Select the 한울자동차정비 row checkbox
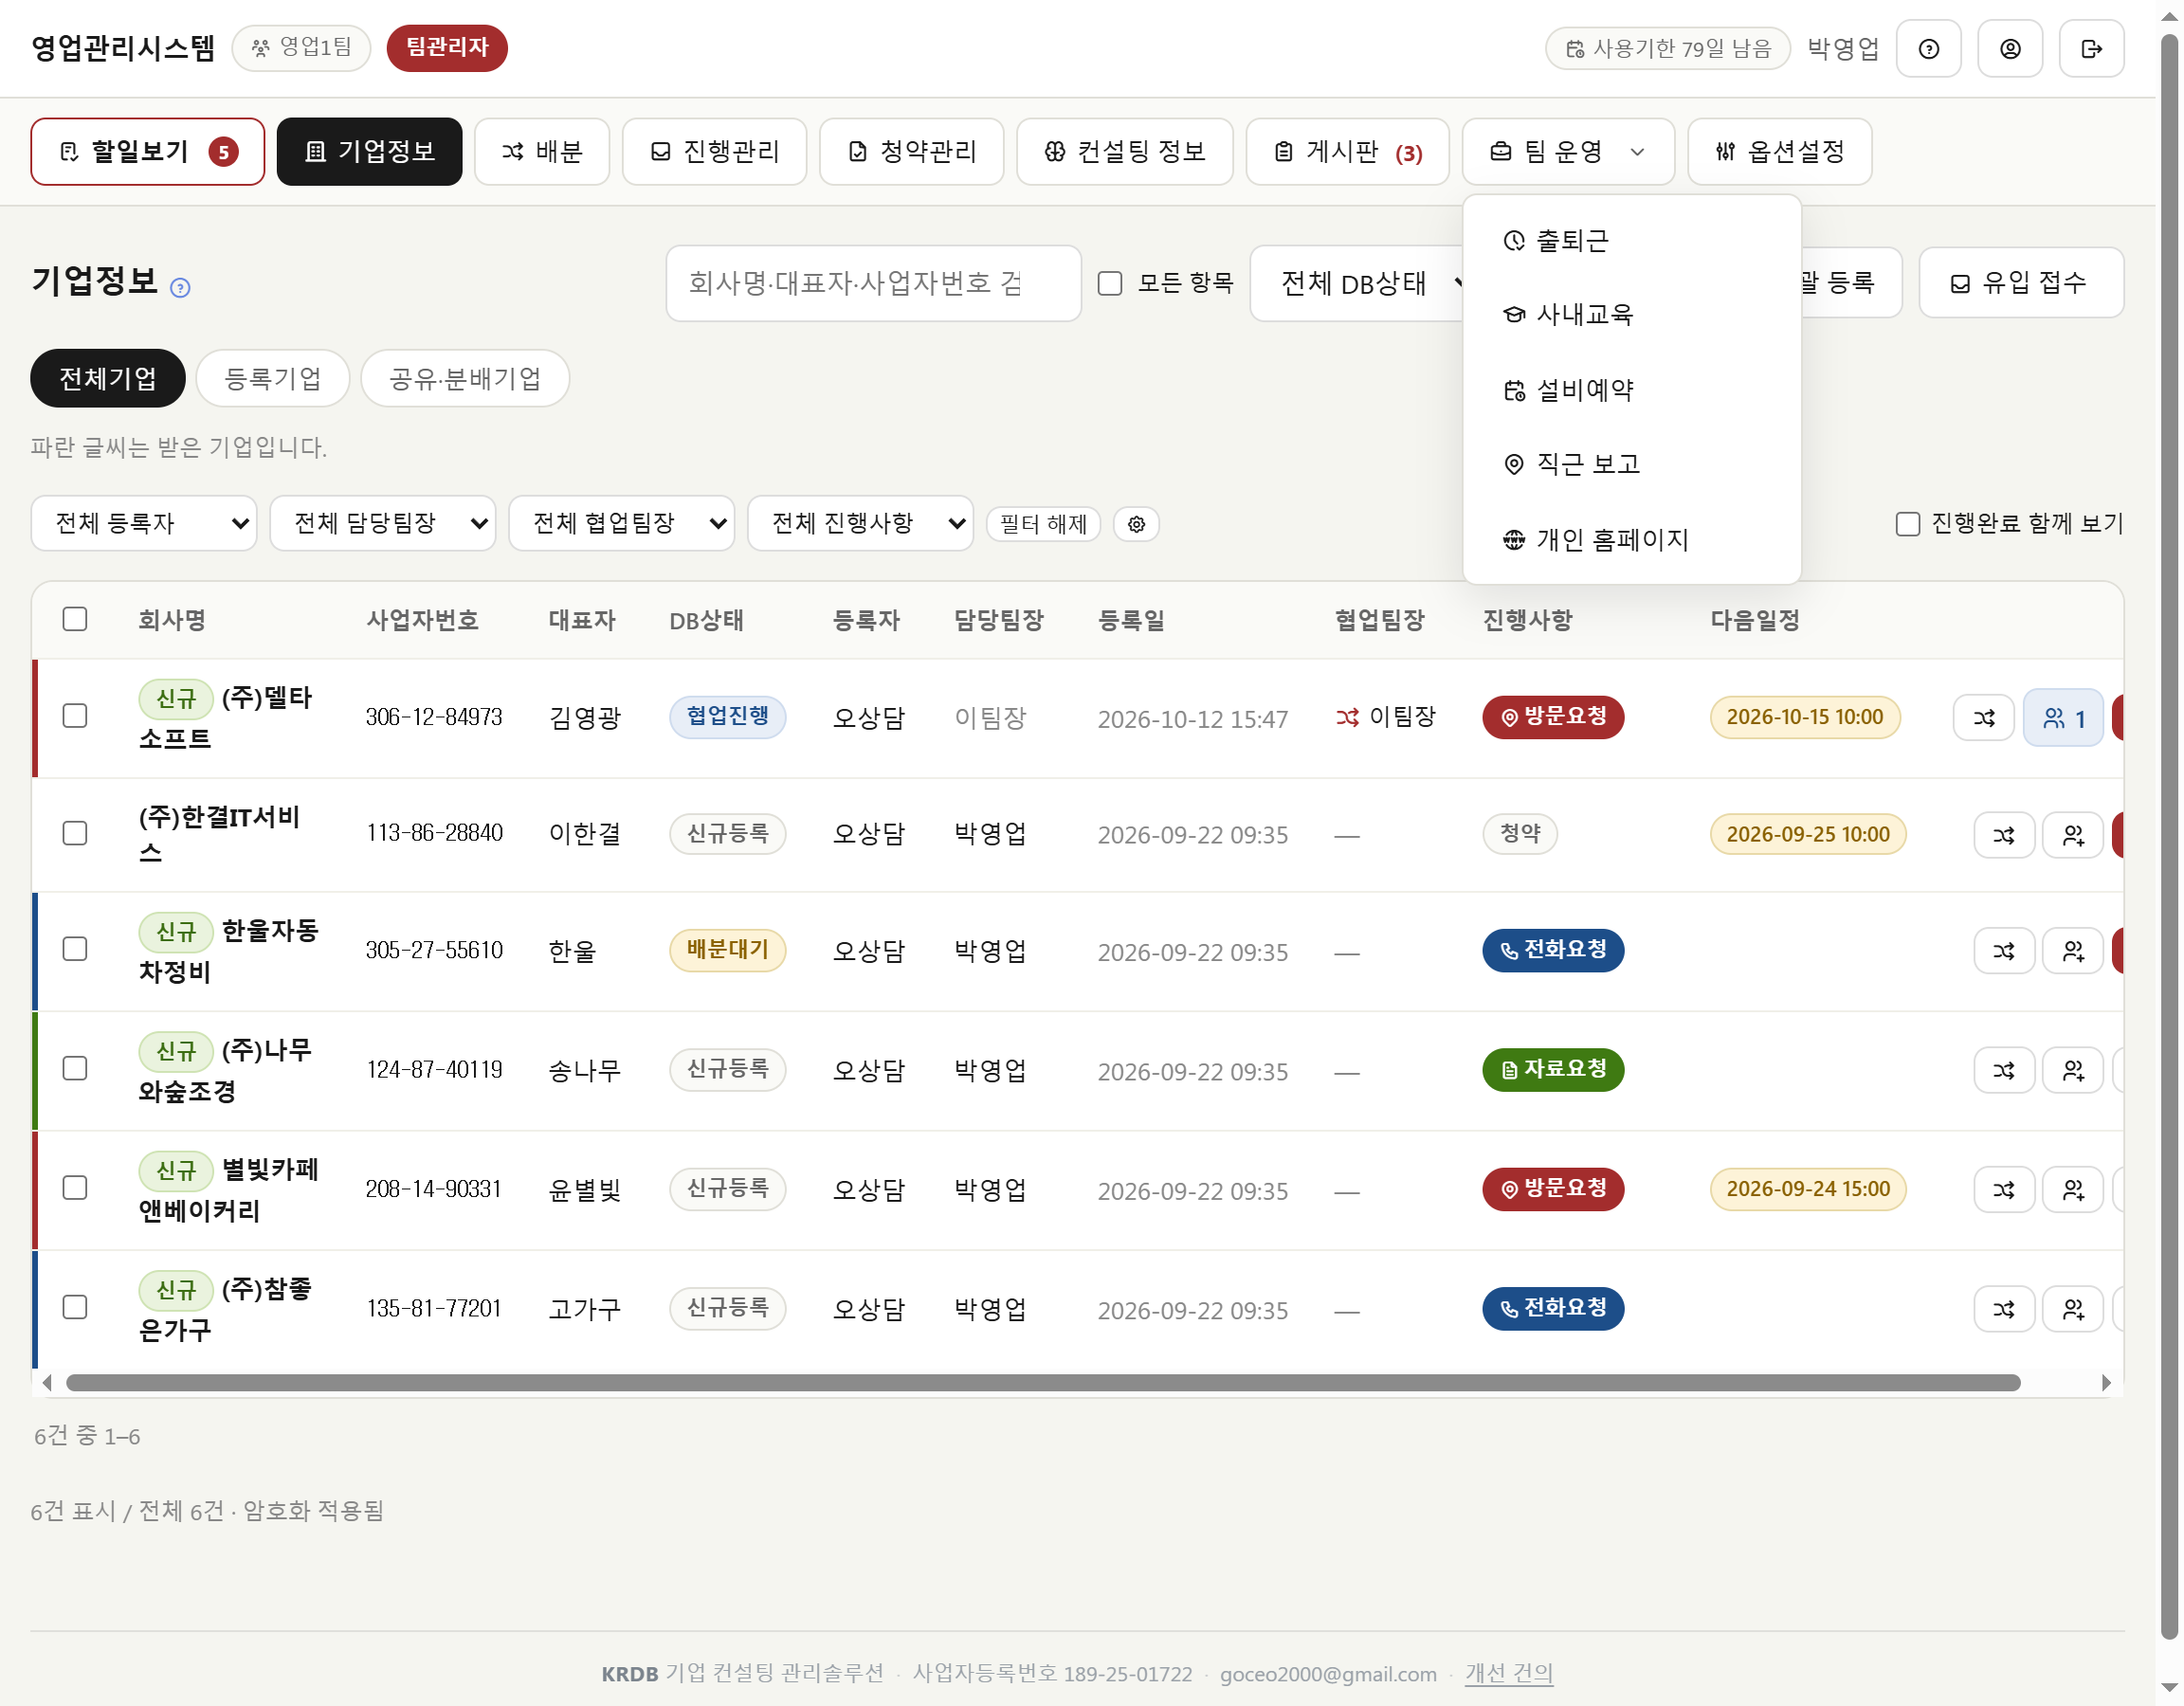 click(x=75, y=949)
